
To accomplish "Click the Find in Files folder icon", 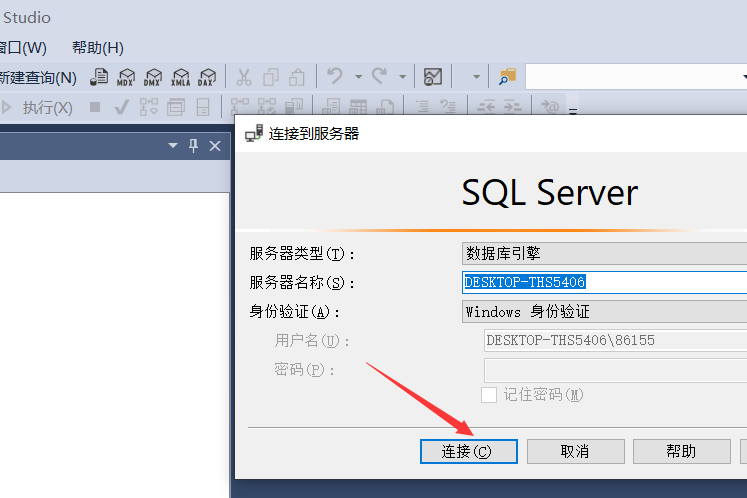I will click(507, 77).
